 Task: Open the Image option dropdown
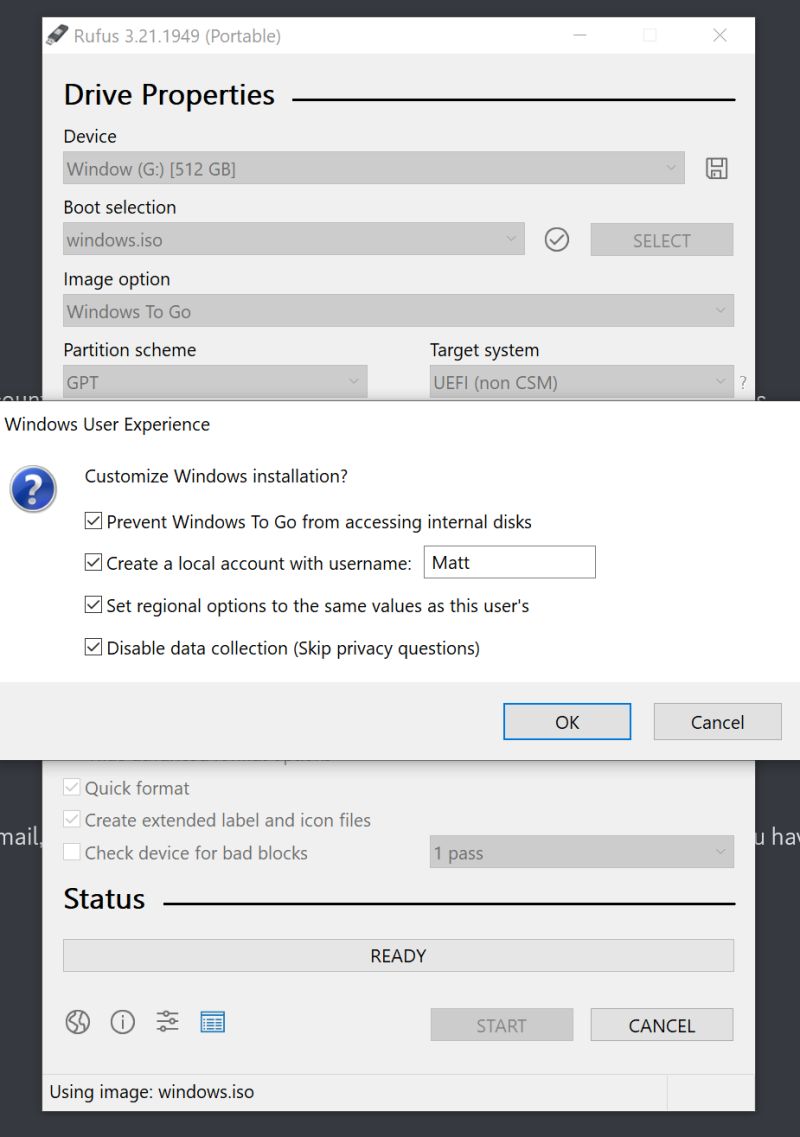(397, 311)
